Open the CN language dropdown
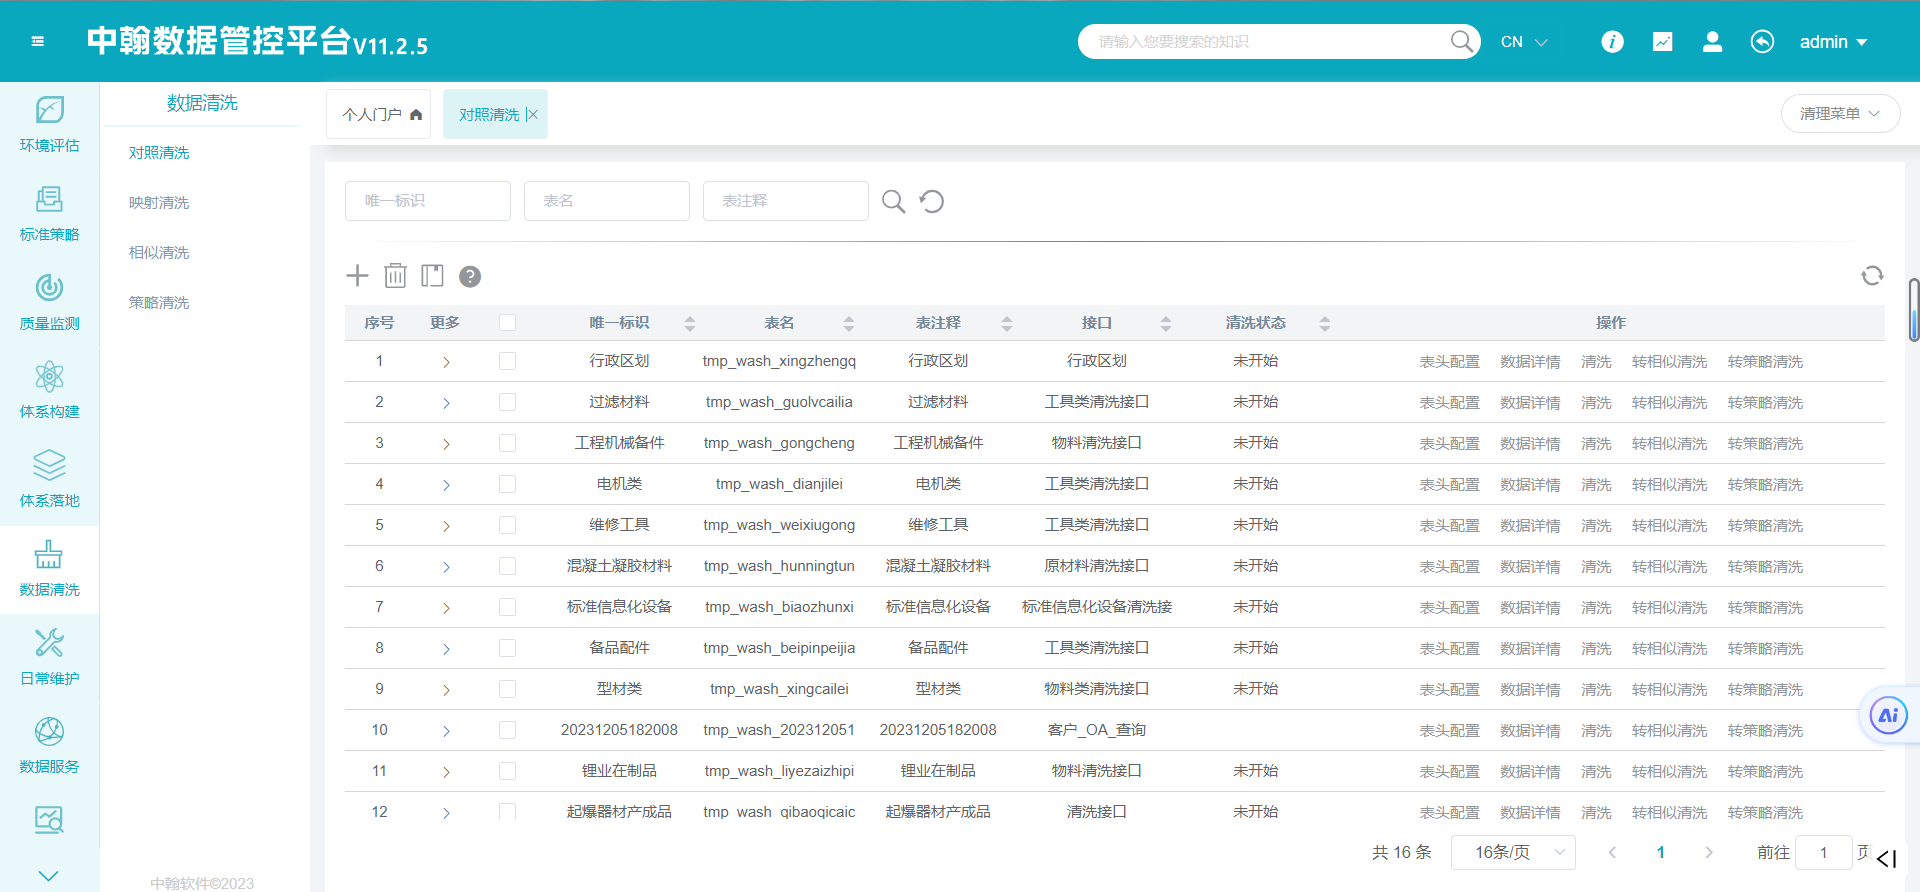 point(1524,42)
